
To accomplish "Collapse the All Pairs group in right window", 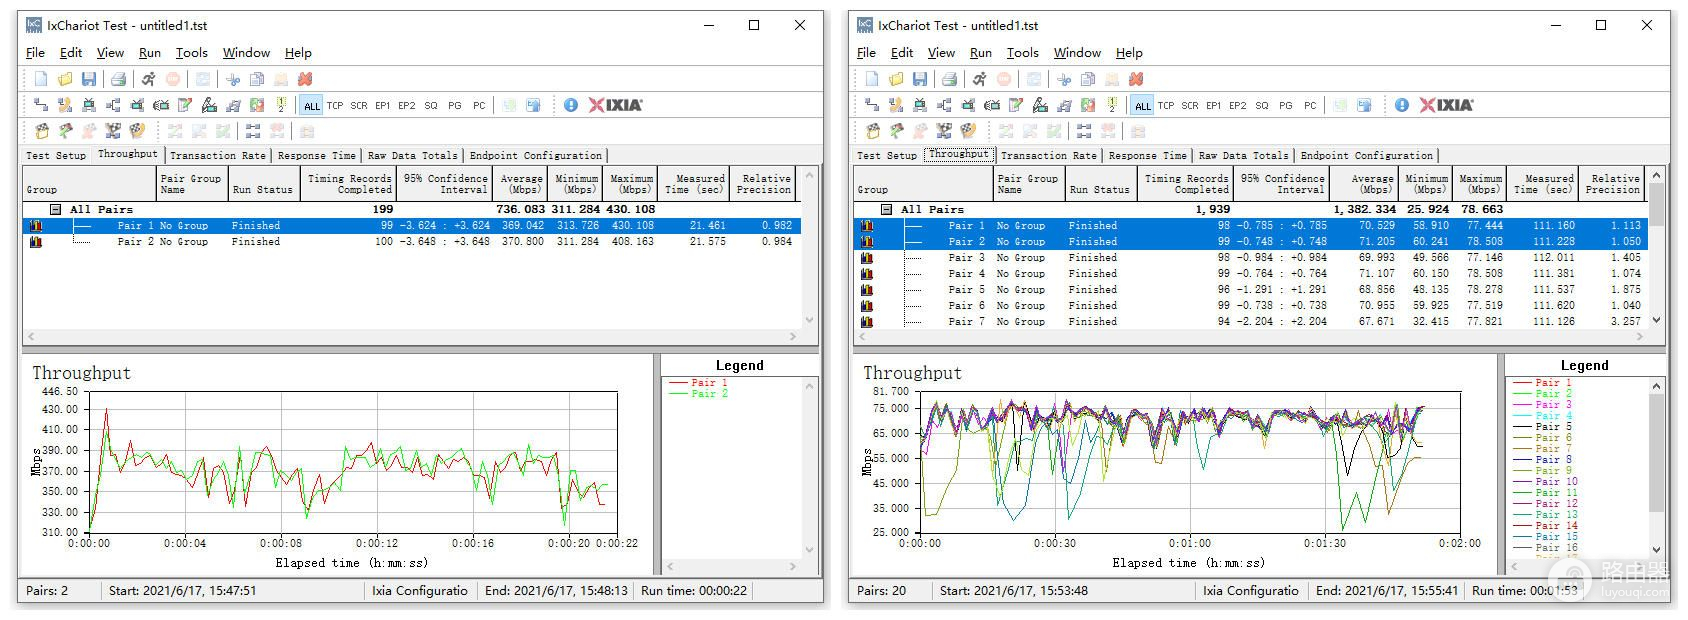I will pyautogui.click(x=887, y=210).
